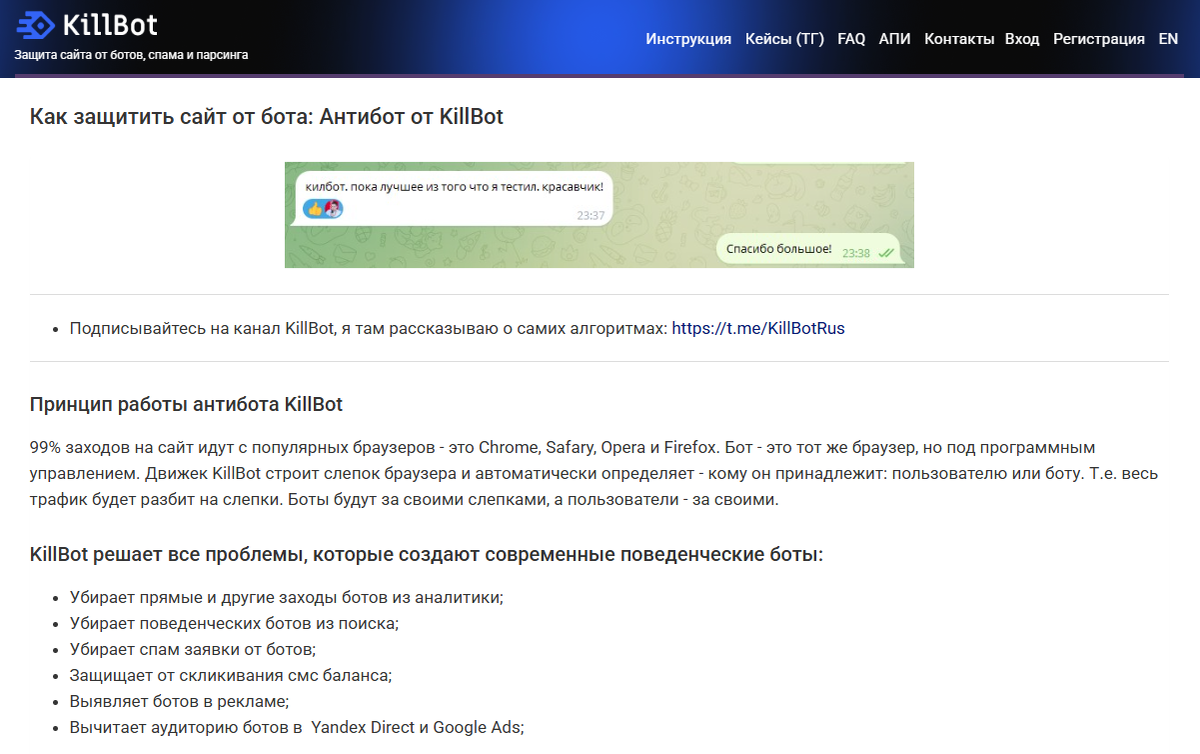This screenshot has height=754, width=1200.
Task: Click 'Спасибо большое!' reply bubble
Action: [808, 249]
